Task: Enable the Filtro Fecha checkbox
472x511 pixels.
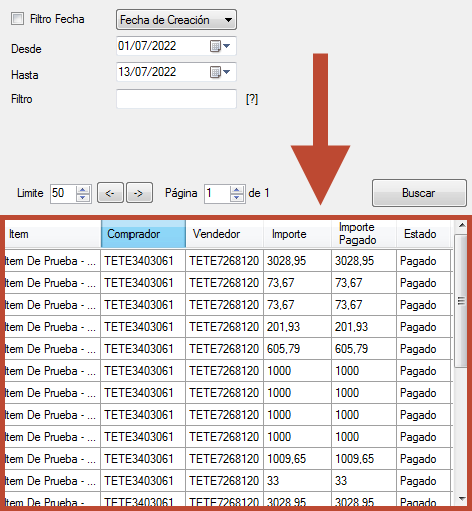Action: (17, 19)
